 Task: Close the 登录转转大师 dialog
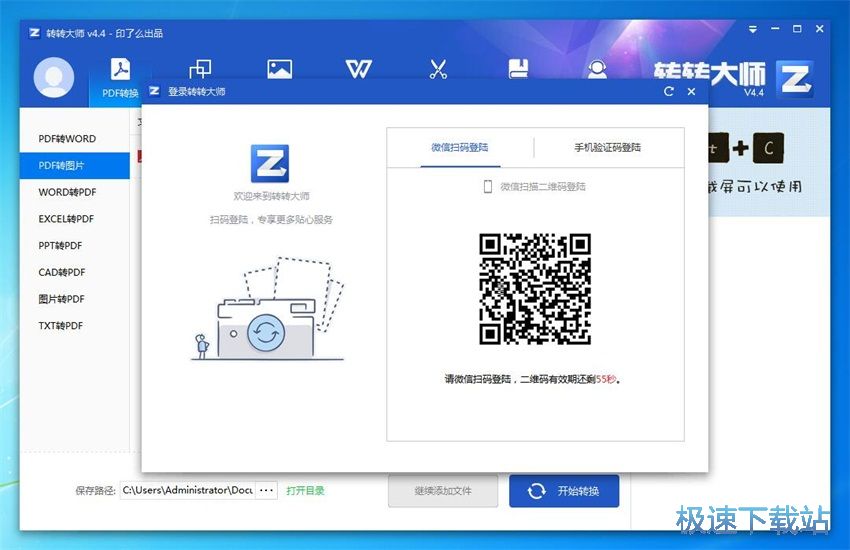pos(691,92)
